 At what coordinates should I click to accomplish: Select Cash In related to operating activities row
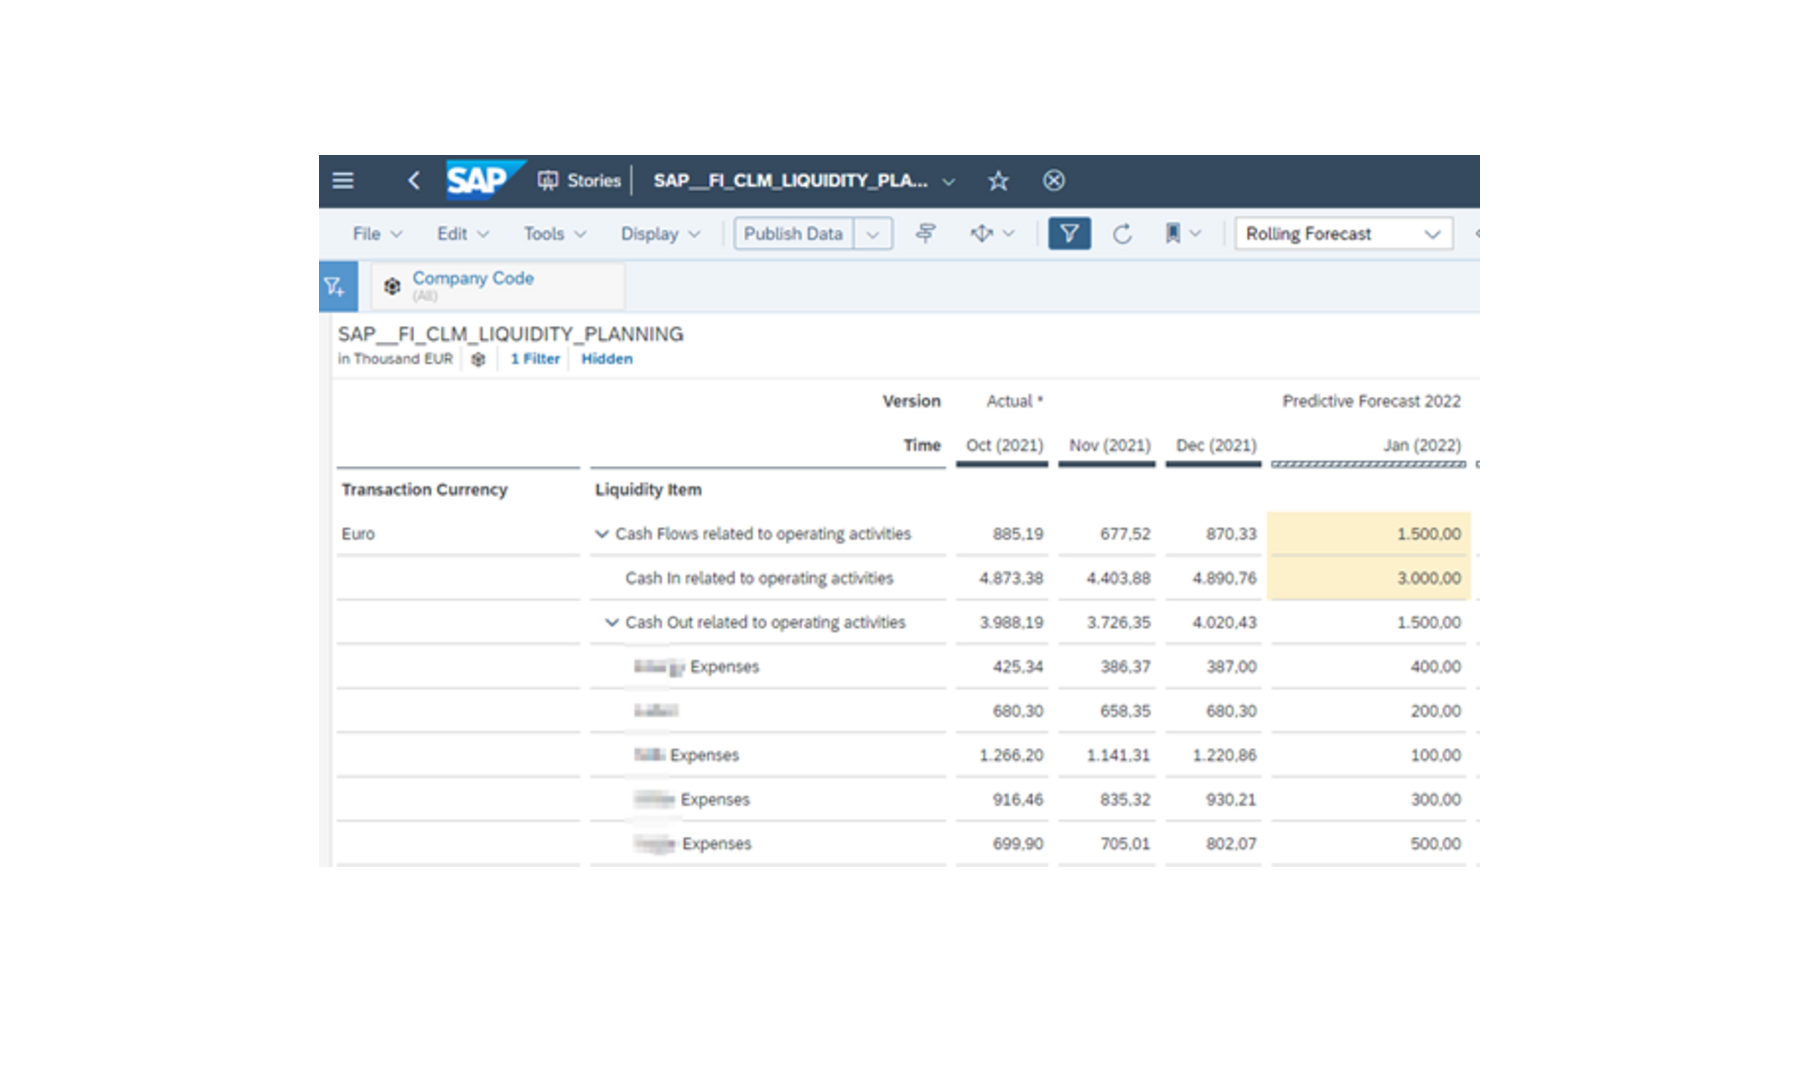[759, 579]
